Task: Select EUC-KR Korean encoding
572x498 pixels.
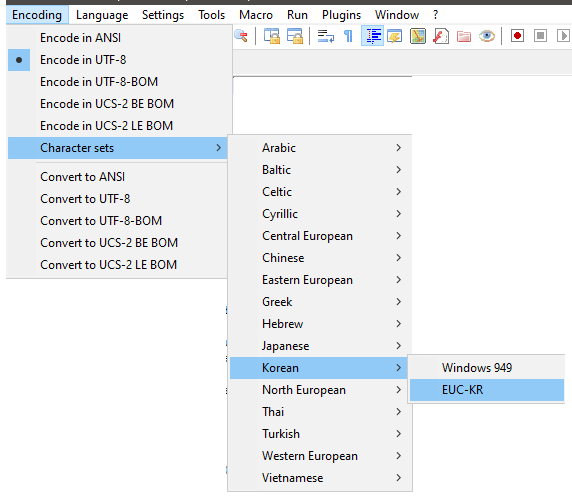Action: pyautogui.click(x=487, y=390)
